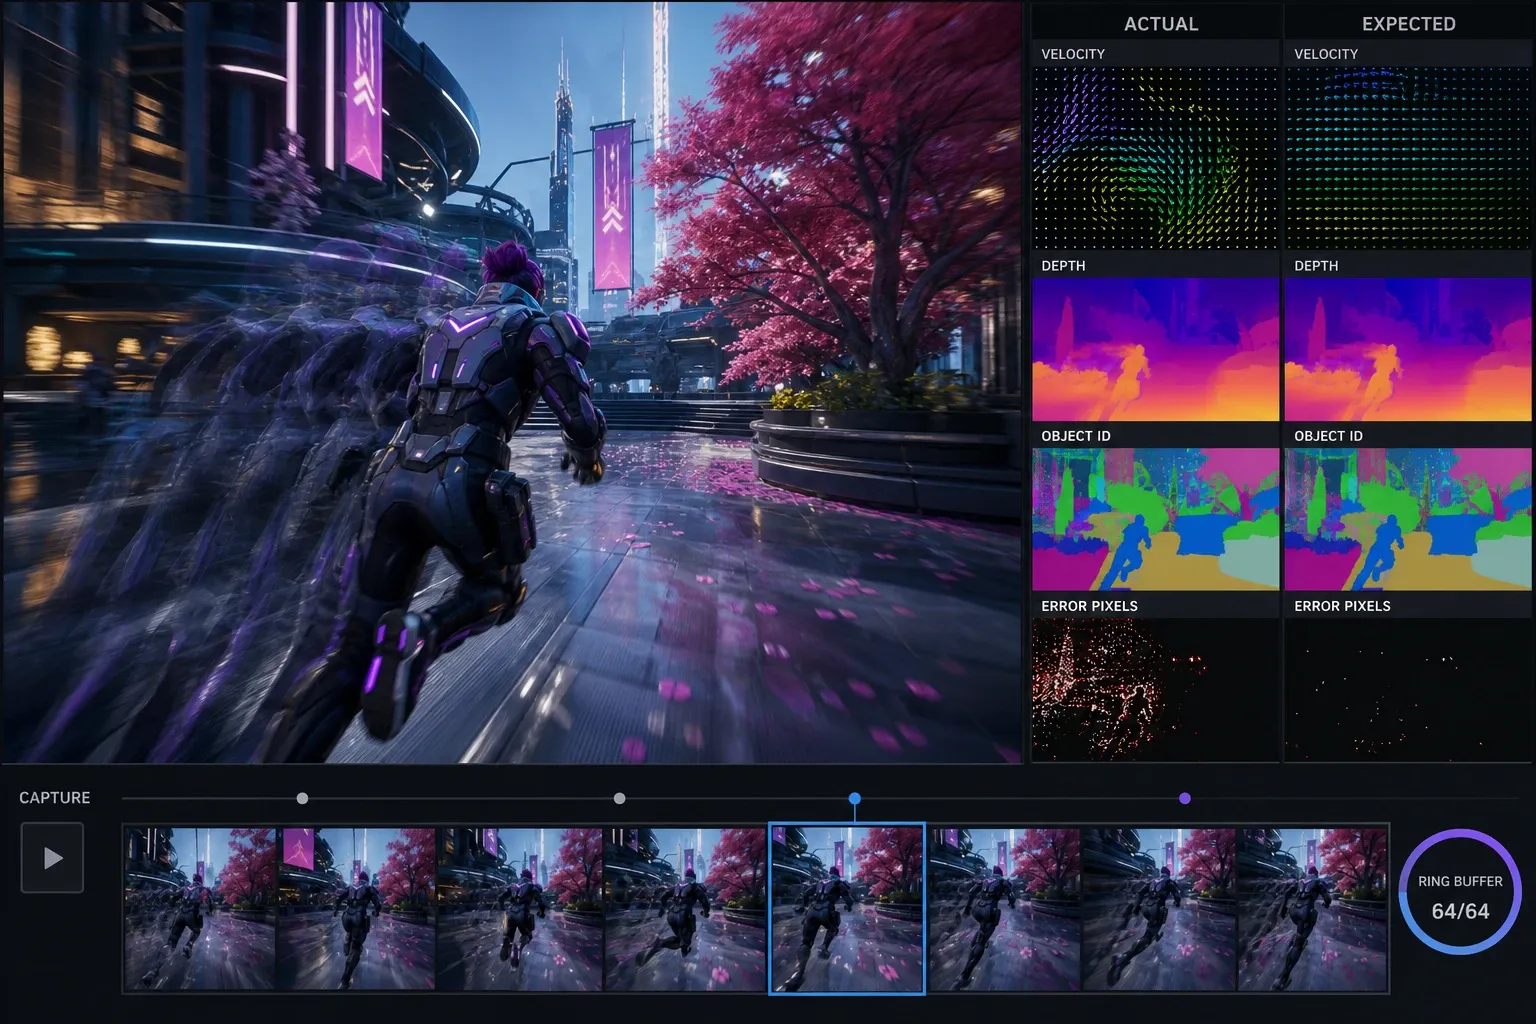The width and height of the screenshot is (1536, 1024).
Task: Open the Expected velocity vector view
Action: (1408, 158)
